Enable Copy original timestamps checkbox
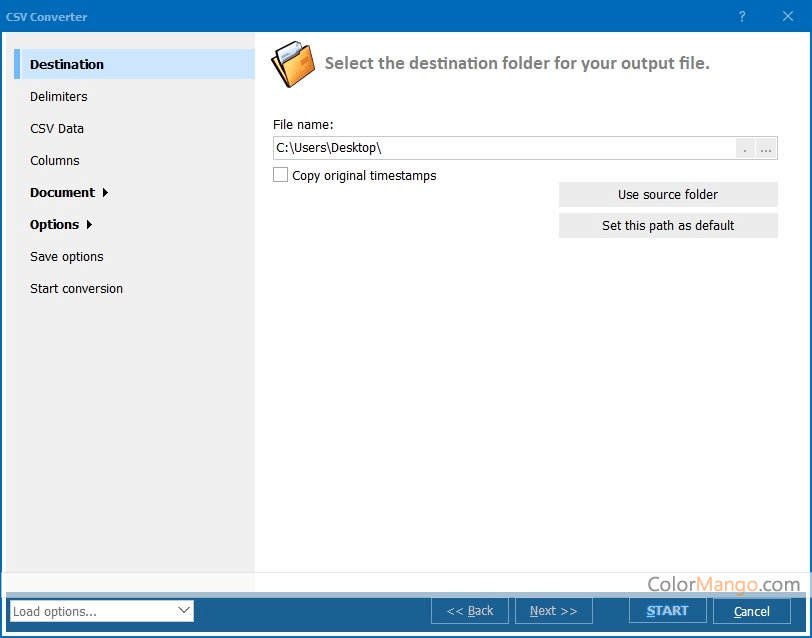Viewport: 812px width, 638px height. tap(280, 175)
